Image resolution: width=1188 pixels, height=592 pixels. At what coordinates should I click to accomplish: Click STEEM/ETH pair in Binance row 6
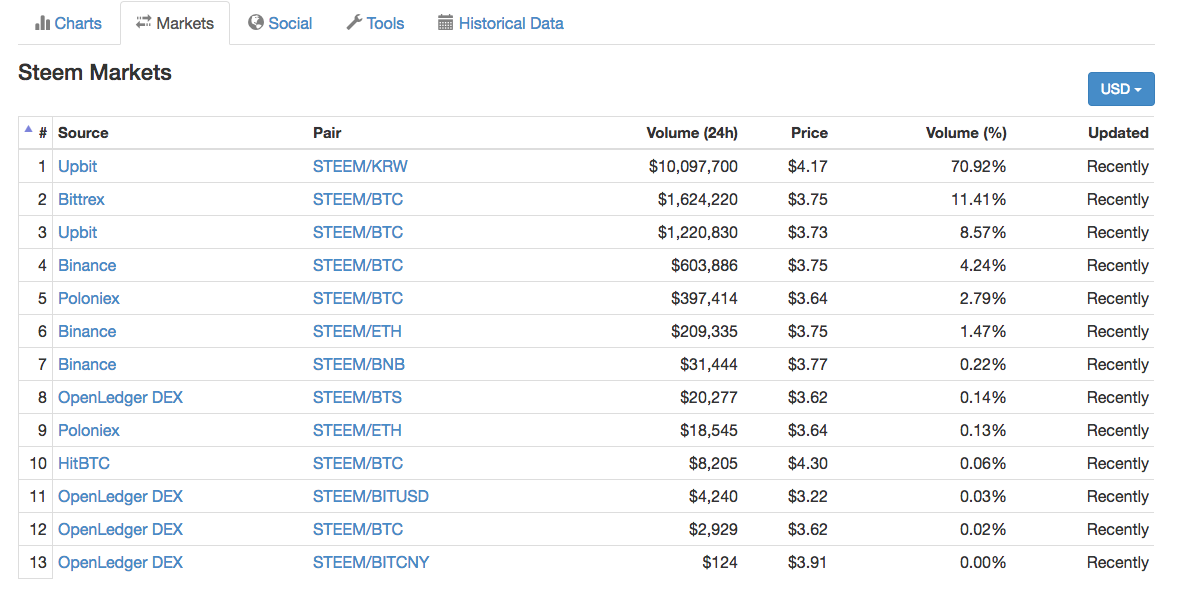357,331
